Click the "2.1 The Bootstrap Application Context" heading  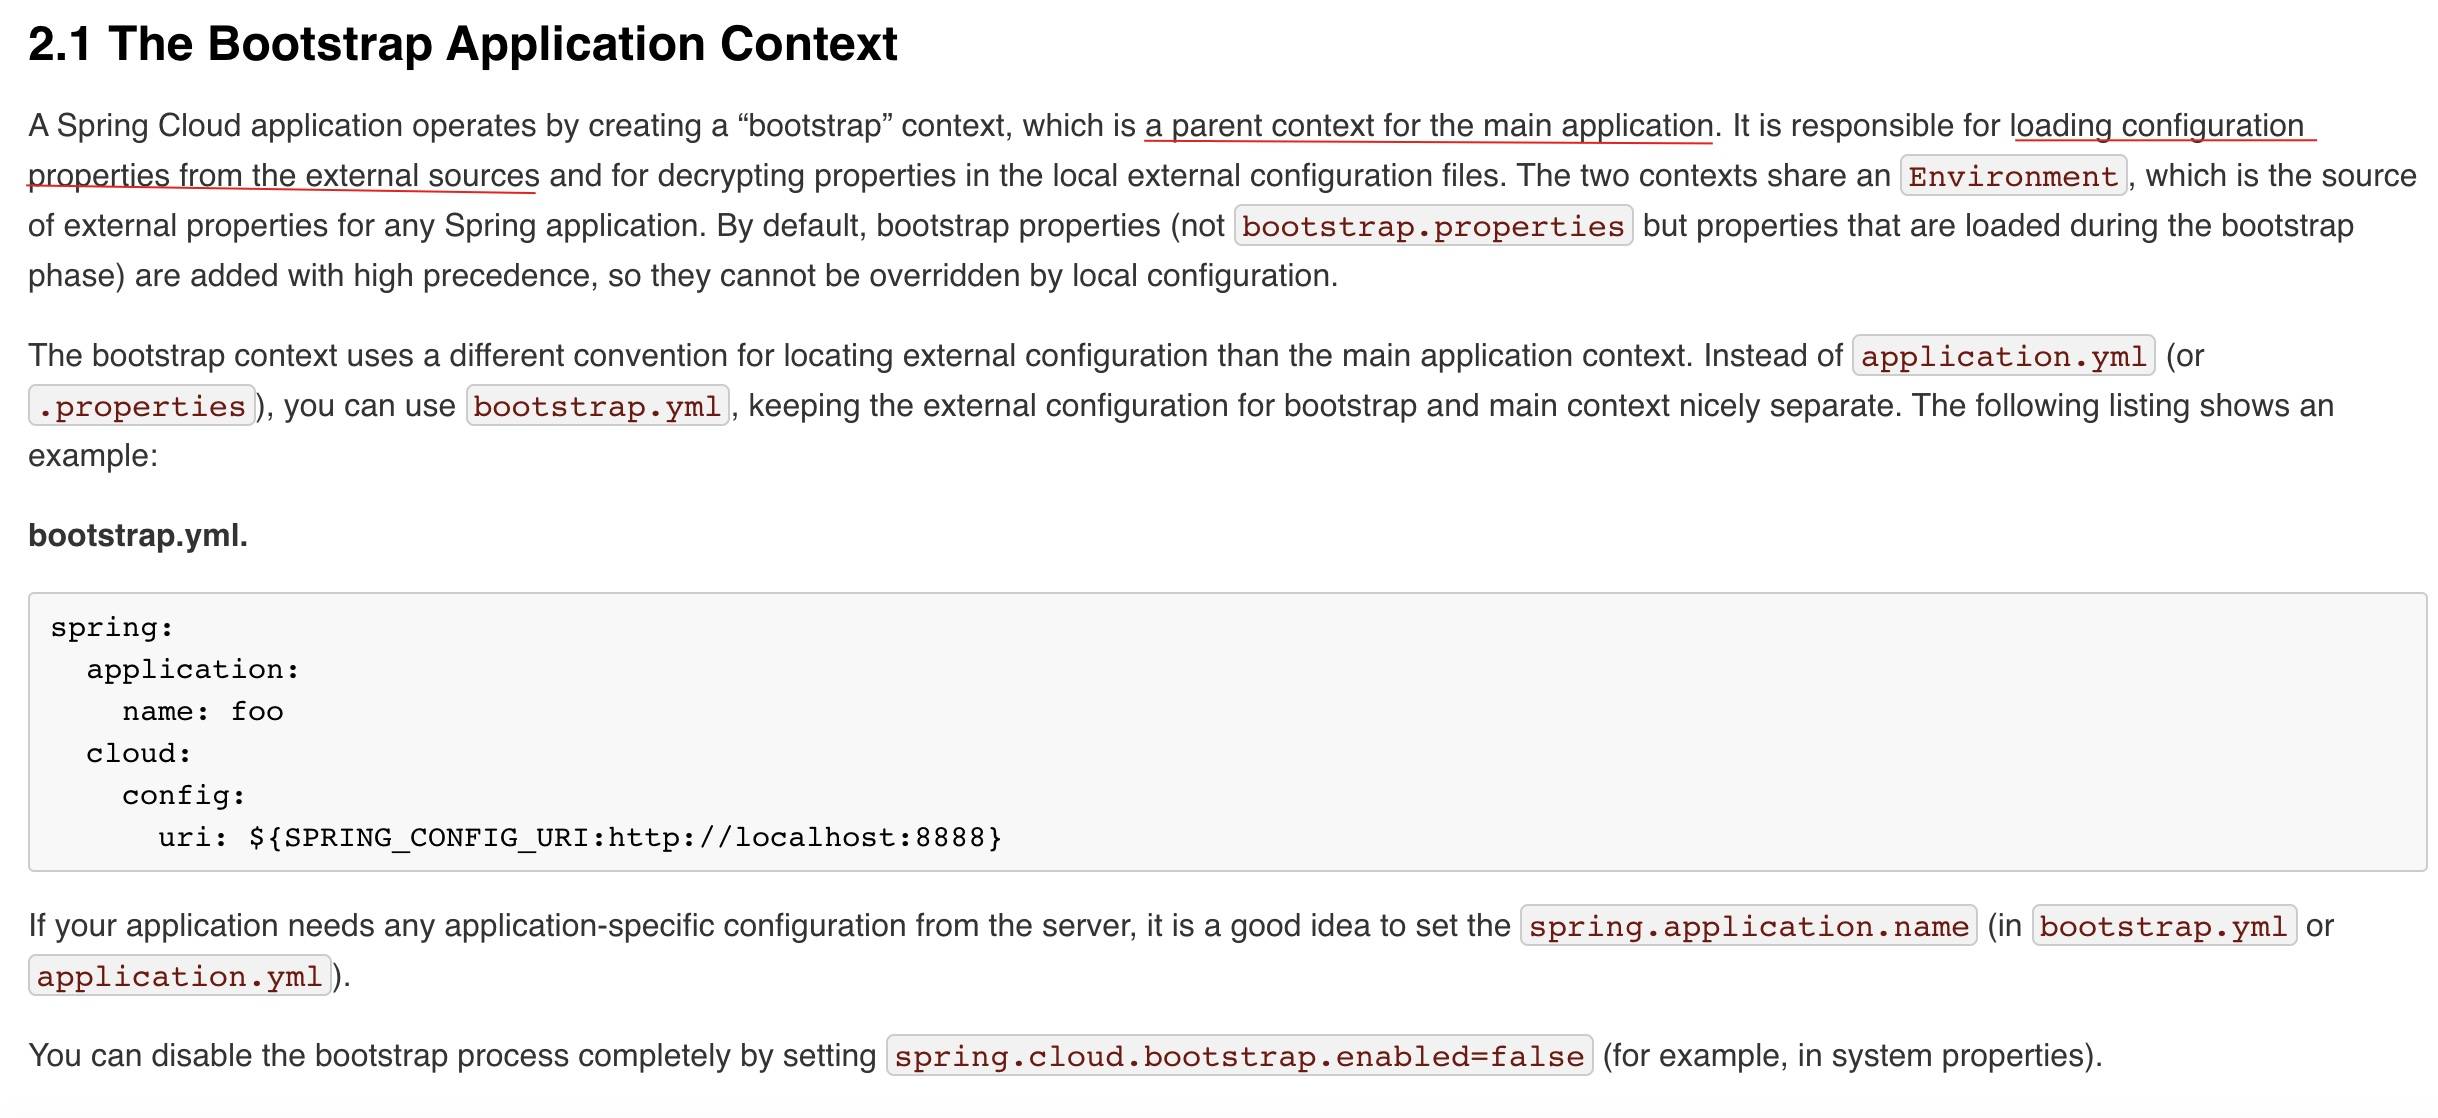pos(462,44)
